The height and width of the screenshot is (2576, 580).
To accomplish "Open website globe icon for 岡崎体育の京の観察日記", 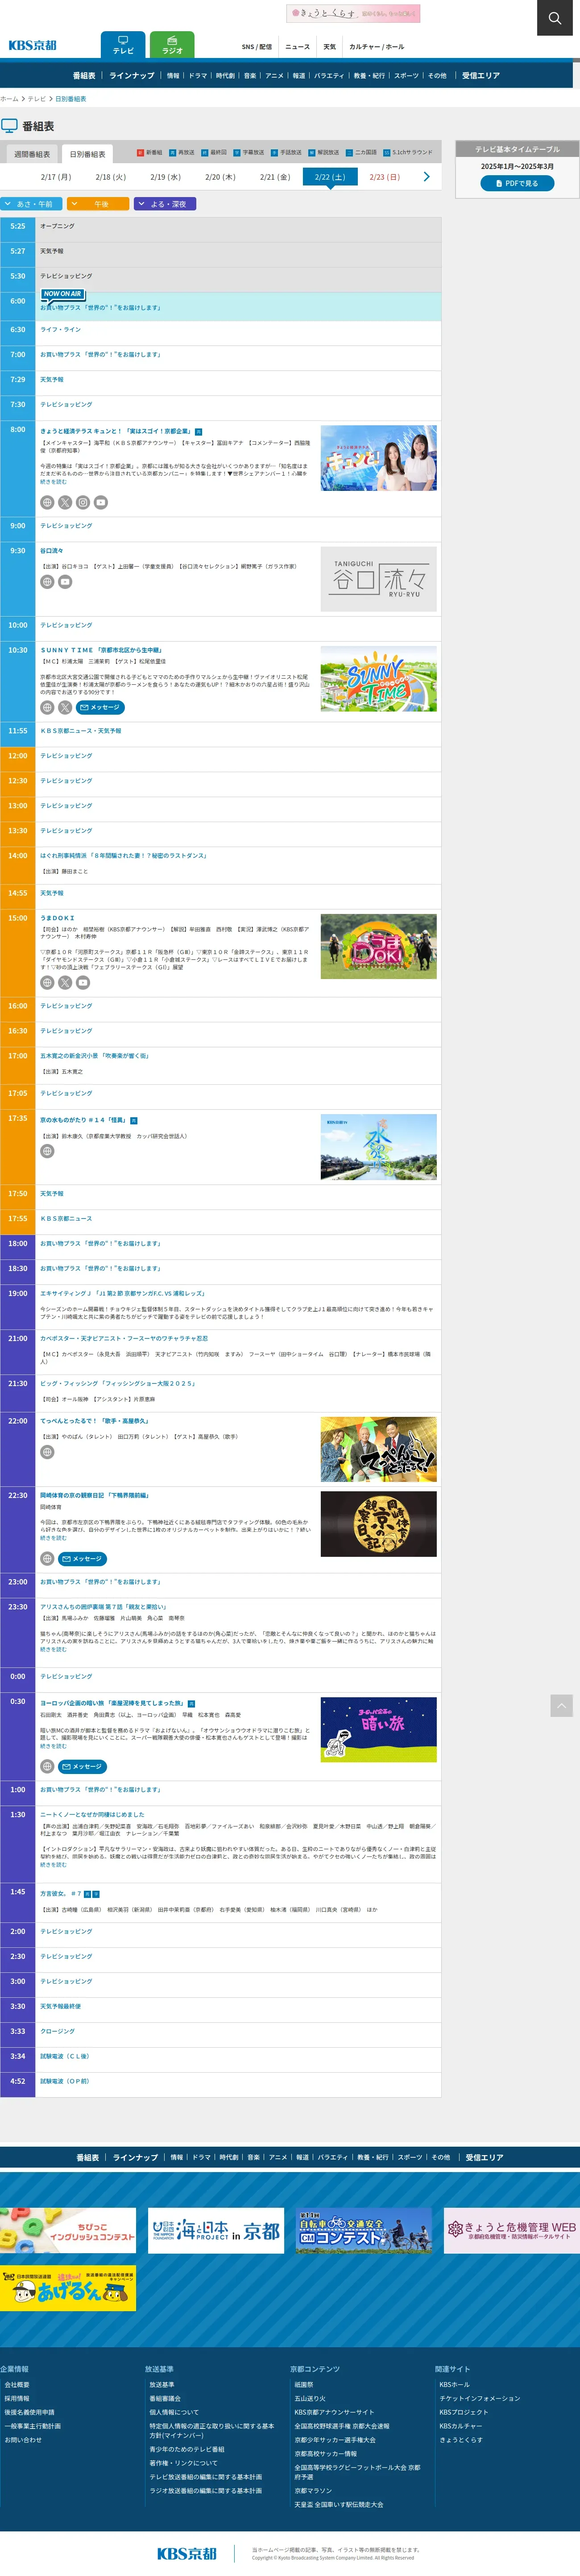I will (x=47, y=1558).
